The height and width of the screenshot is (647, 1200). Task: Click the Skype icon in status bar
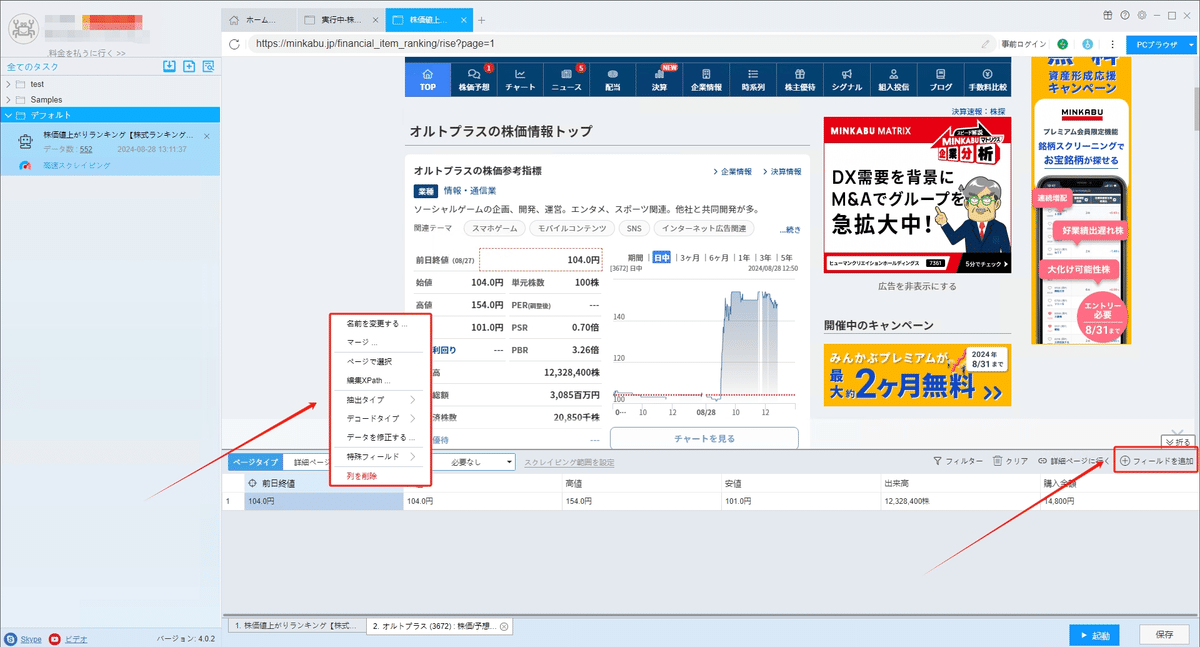click(10, 638)
